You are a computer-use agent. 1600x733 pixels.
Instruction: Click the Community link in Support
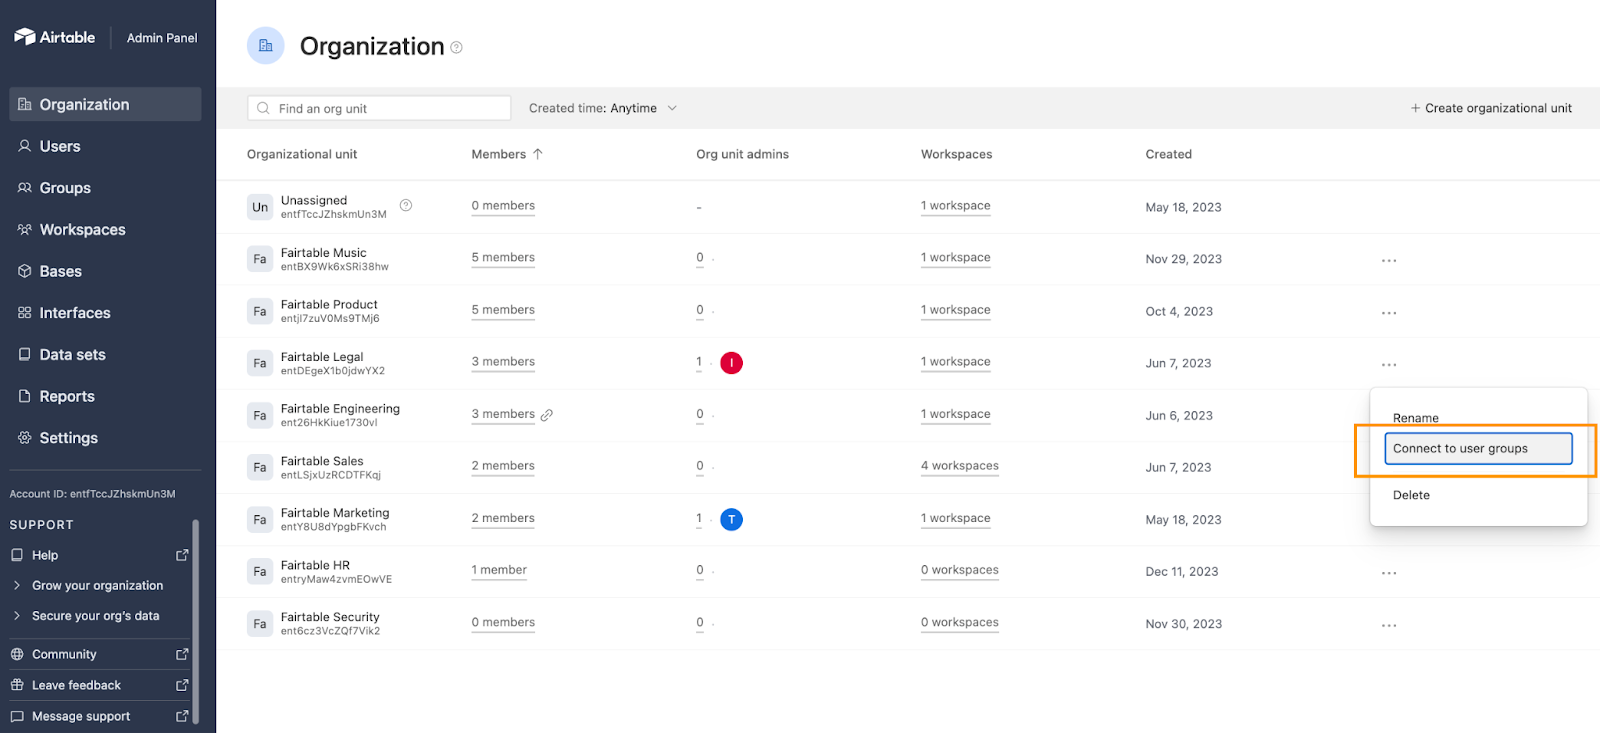pos(64,654)
